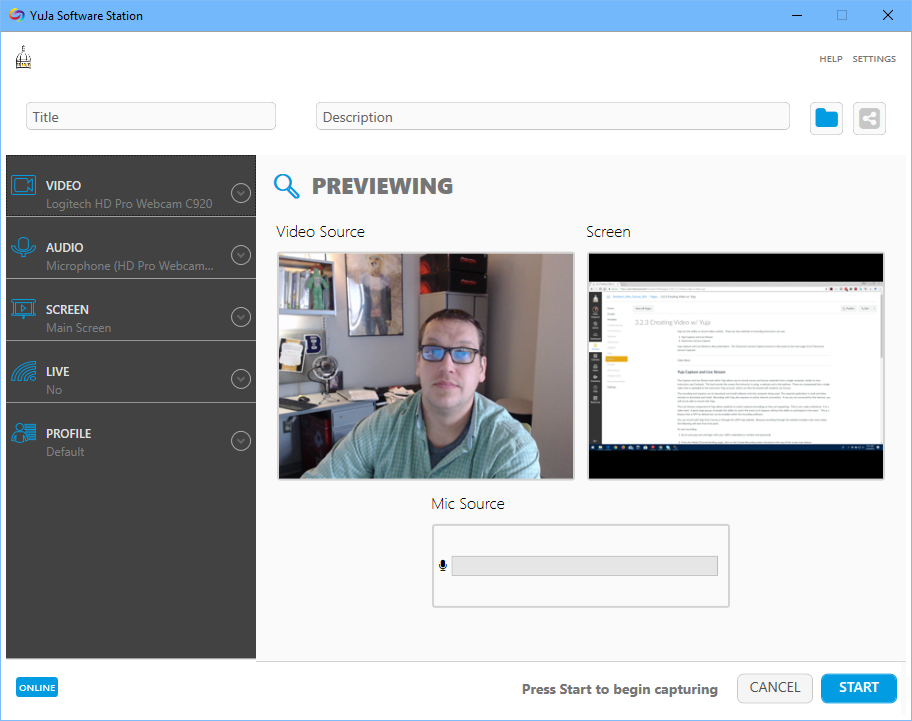
Task: Focus the Description input field
Action: (x=553, y=116)
